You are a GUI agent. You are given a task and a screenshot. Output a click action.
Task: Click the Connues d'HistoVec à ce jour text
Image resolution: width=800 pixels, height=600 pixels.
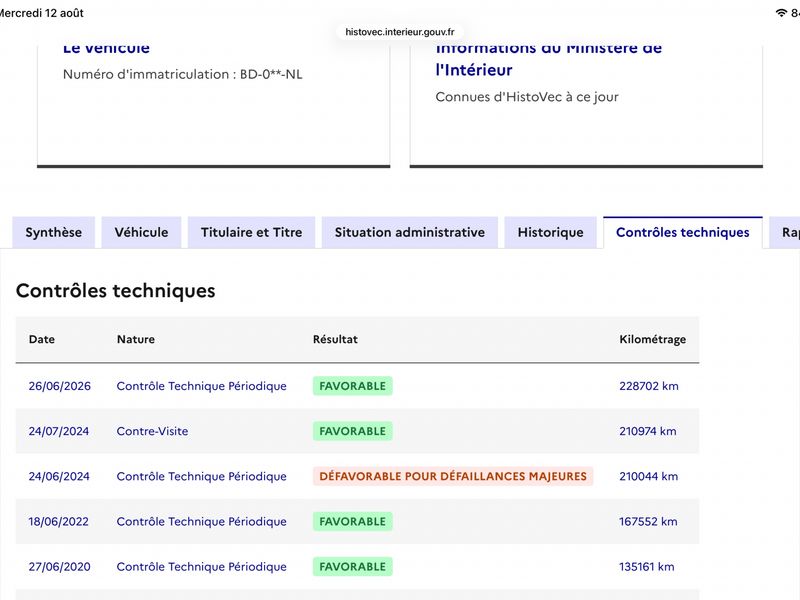coord(527,97)
